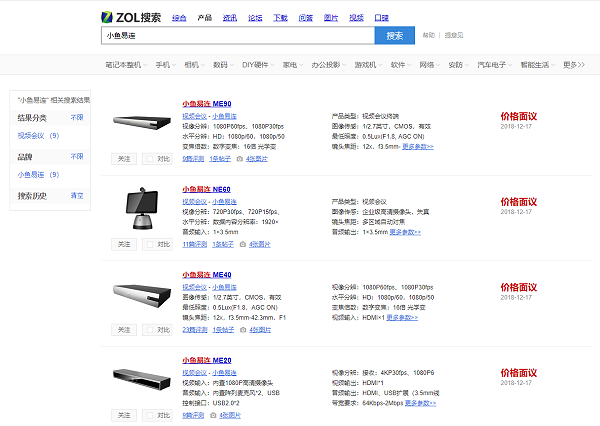Click 关注 button for ME90

point(124,159)
